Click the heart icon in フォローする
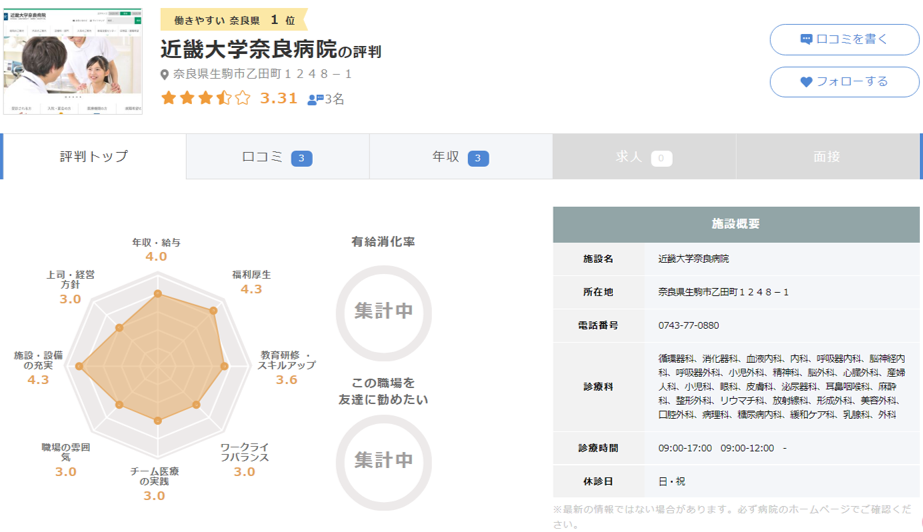The height and width of the screenshot is (532, 923). click(806, 82)
